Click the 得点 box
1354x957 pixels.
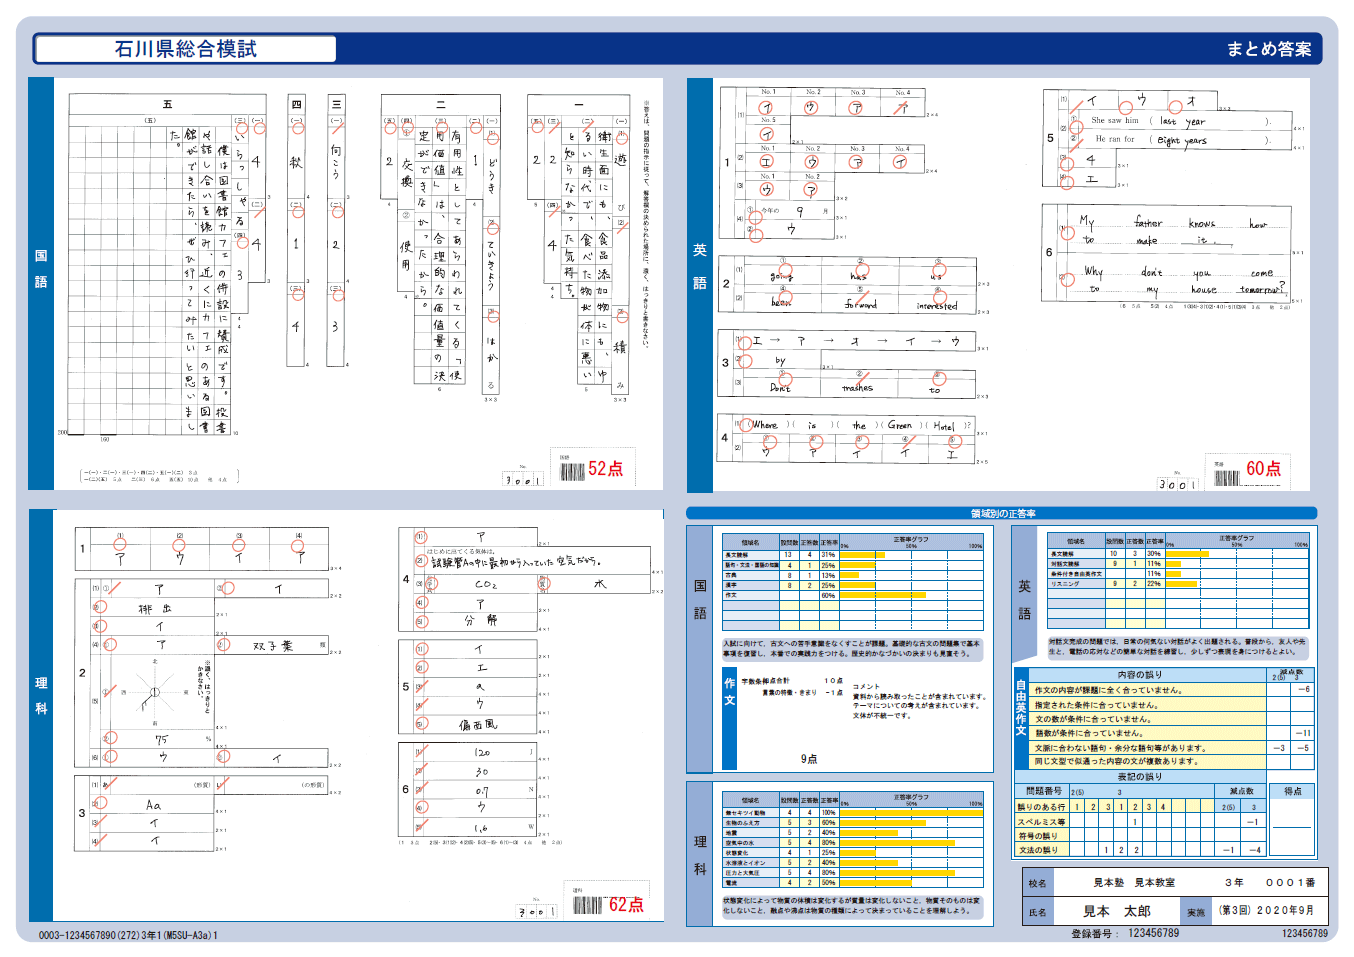click(1292, 820)
